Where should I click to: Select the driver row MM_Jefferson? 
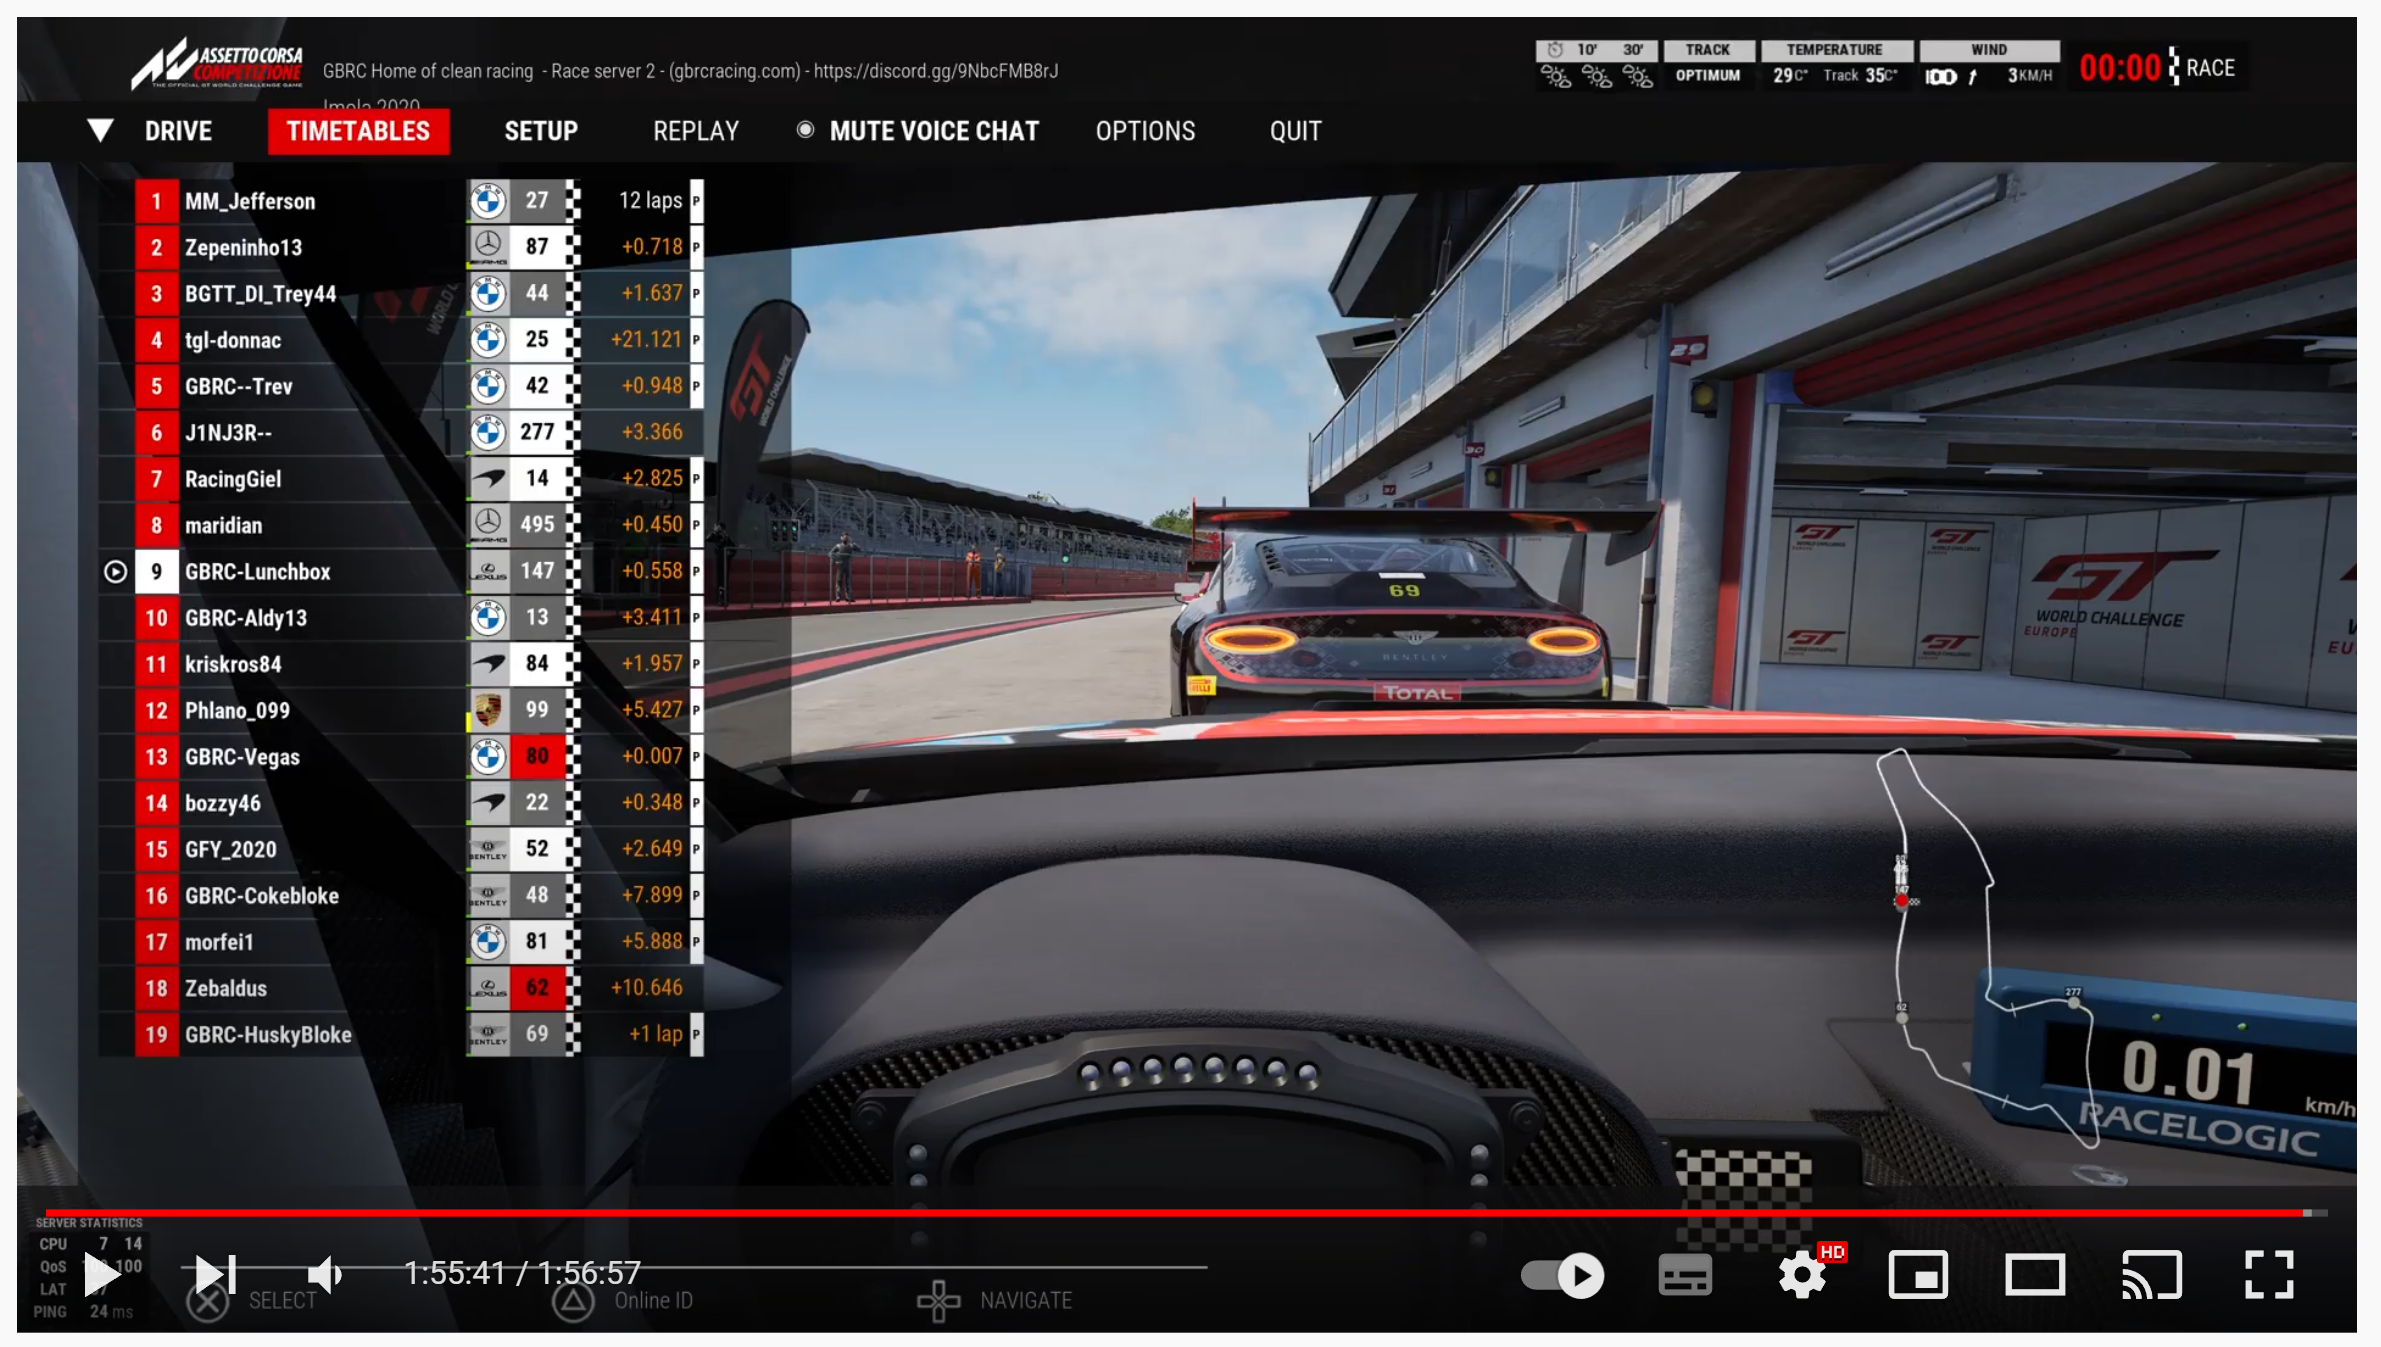pos(250,201)
